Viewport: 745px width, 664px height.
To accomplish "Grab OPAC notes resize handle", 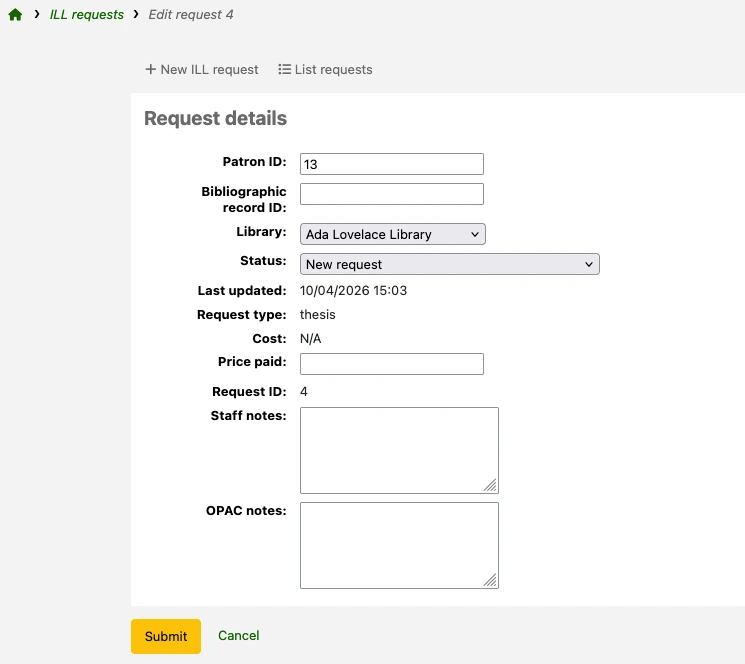I will click(491, 580).
